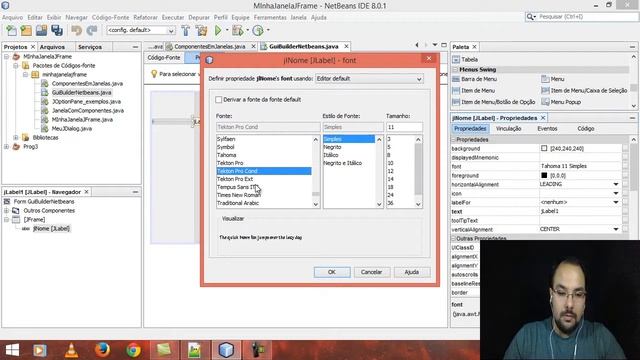Click Vinculação properties tab
Viewport: 640px width, 360px height.
point(509,129)
